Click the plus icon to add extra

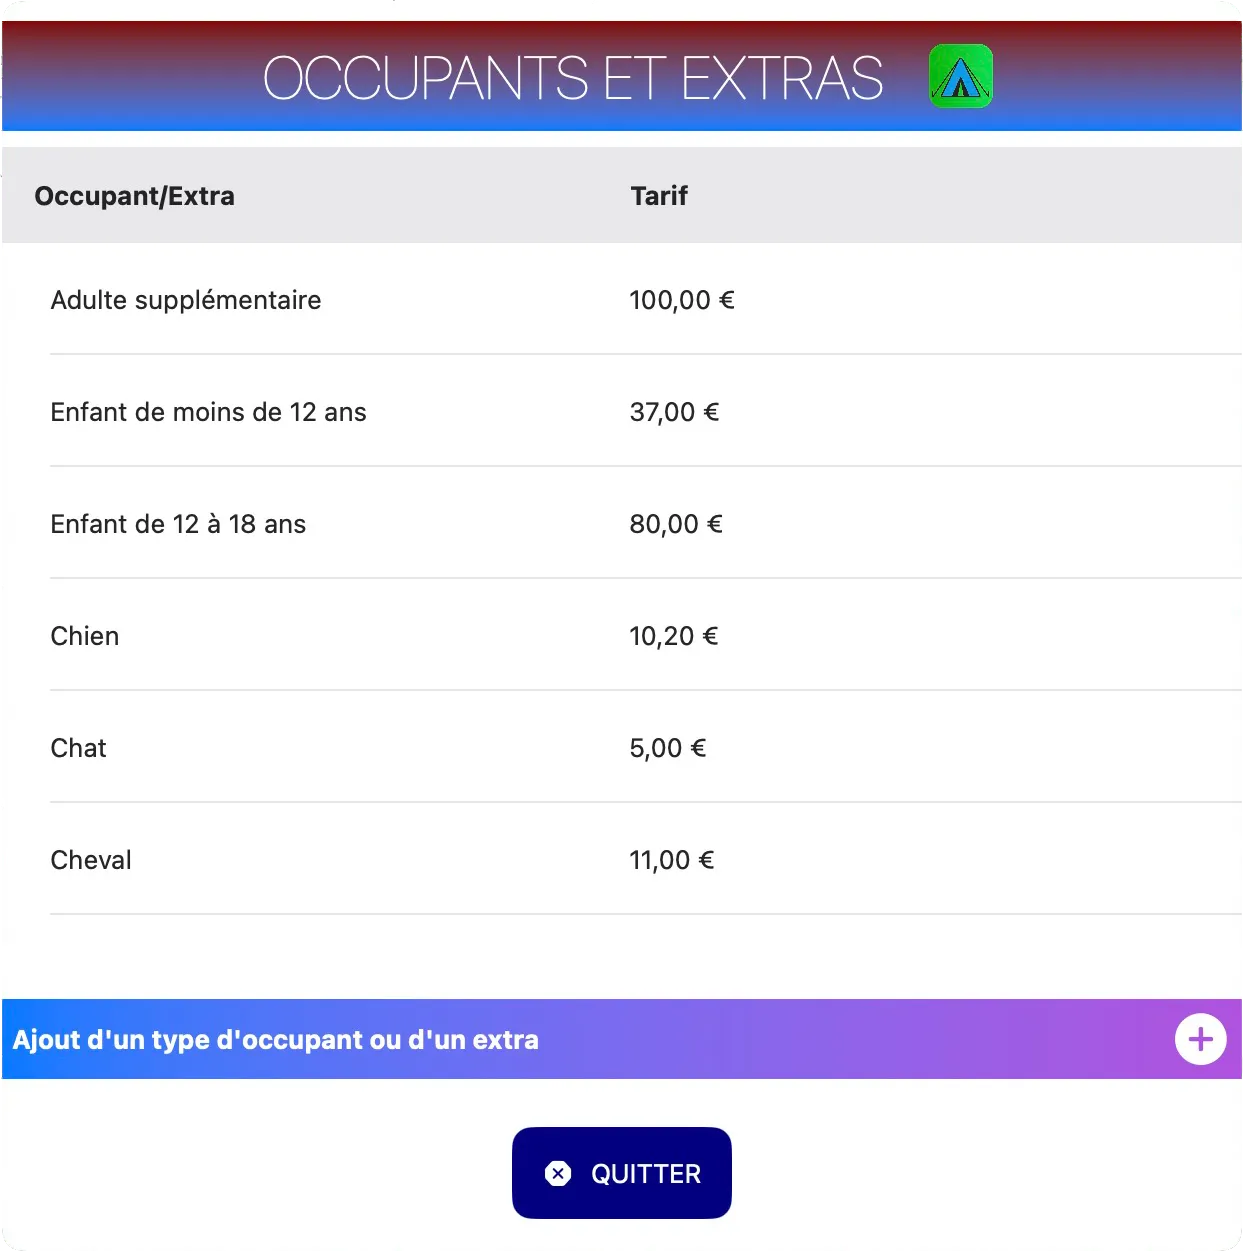click(x=1200, y=1039)
